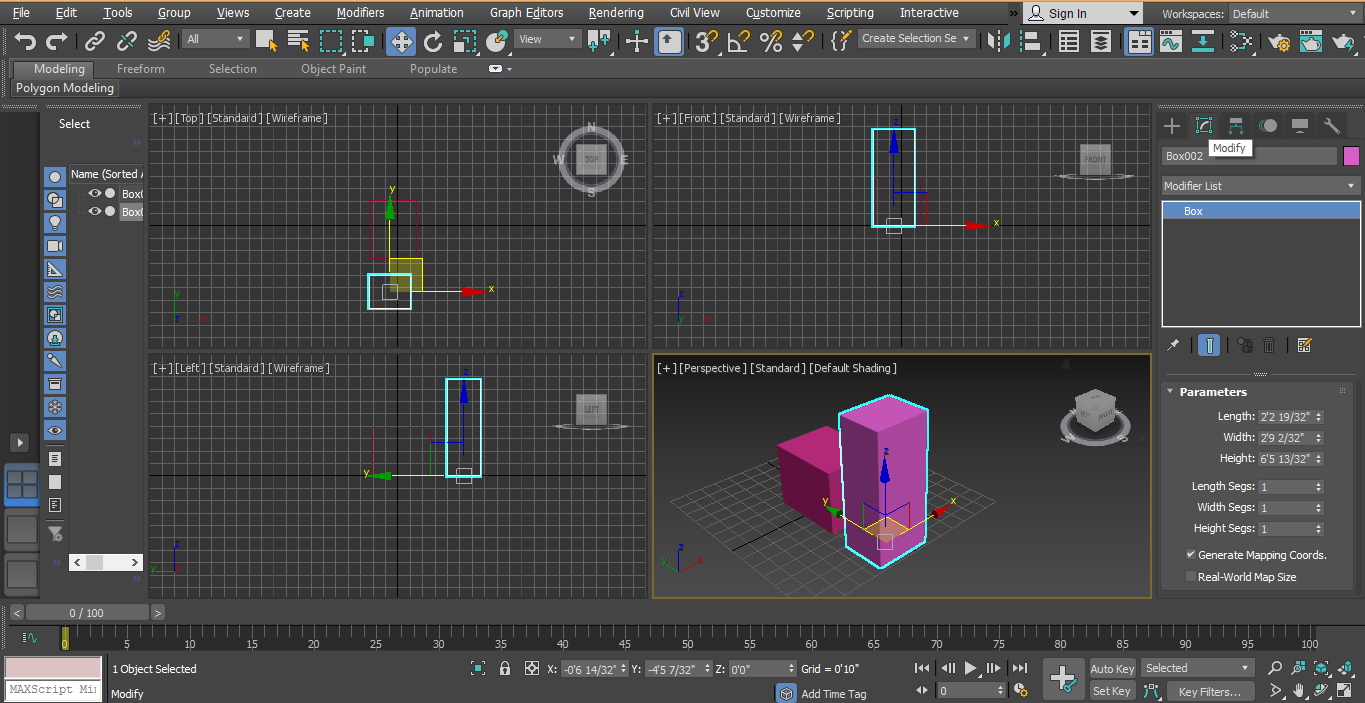
Task: Disable the Generate Mapping Coords checkbox
Action: point(1191,554)
